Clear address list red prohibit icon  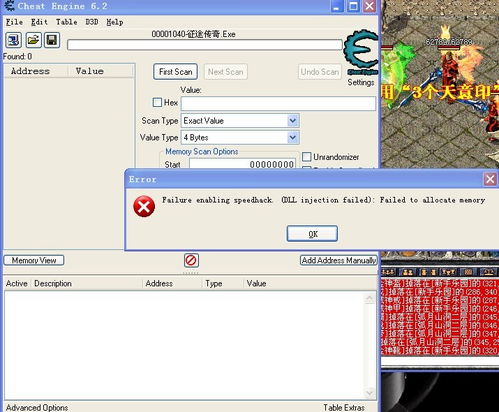pyautogui.click(x=191, y=260)
